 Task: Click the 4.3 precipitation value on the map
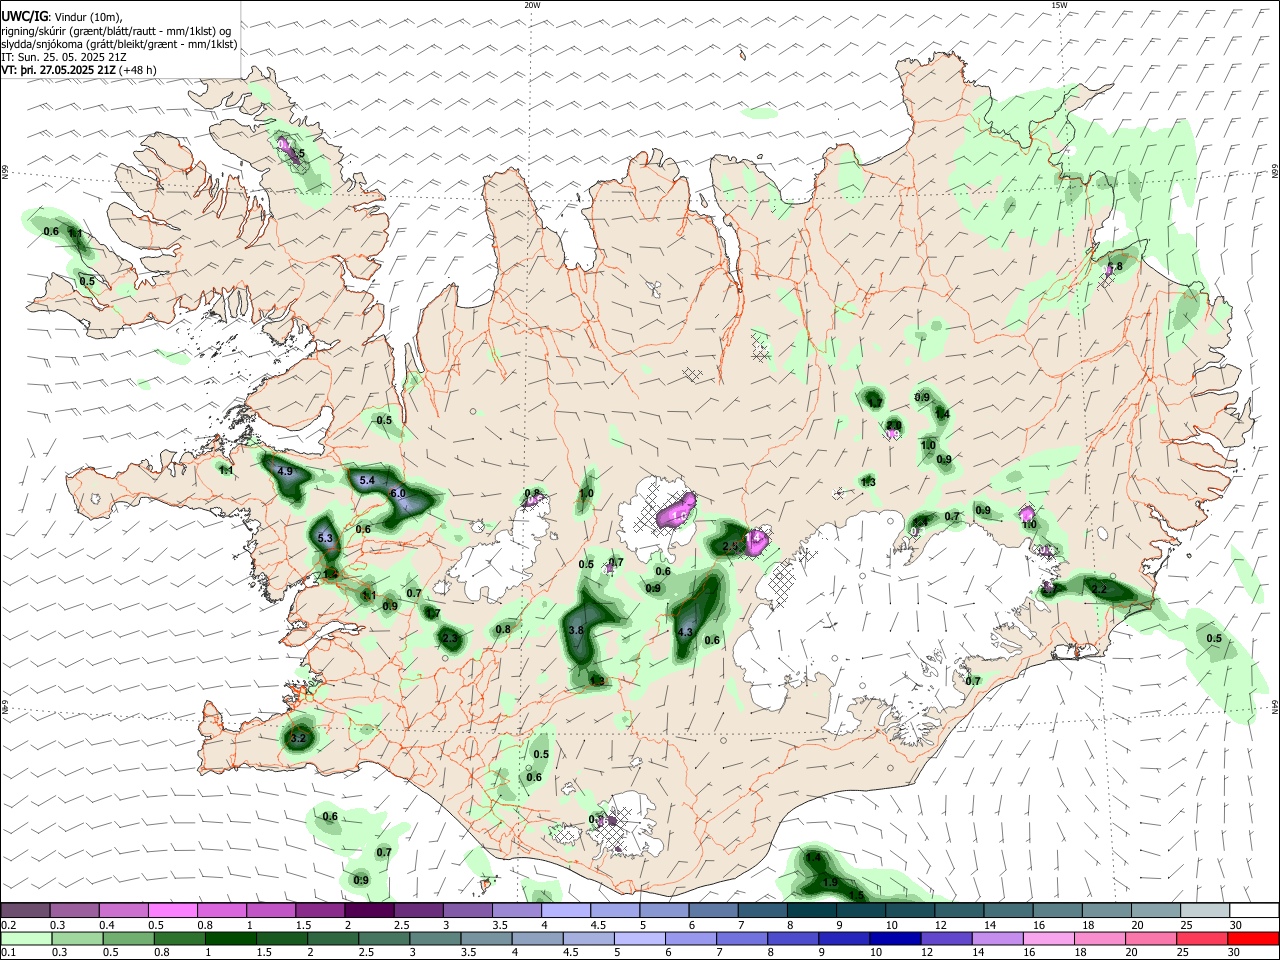pos(685,633)
